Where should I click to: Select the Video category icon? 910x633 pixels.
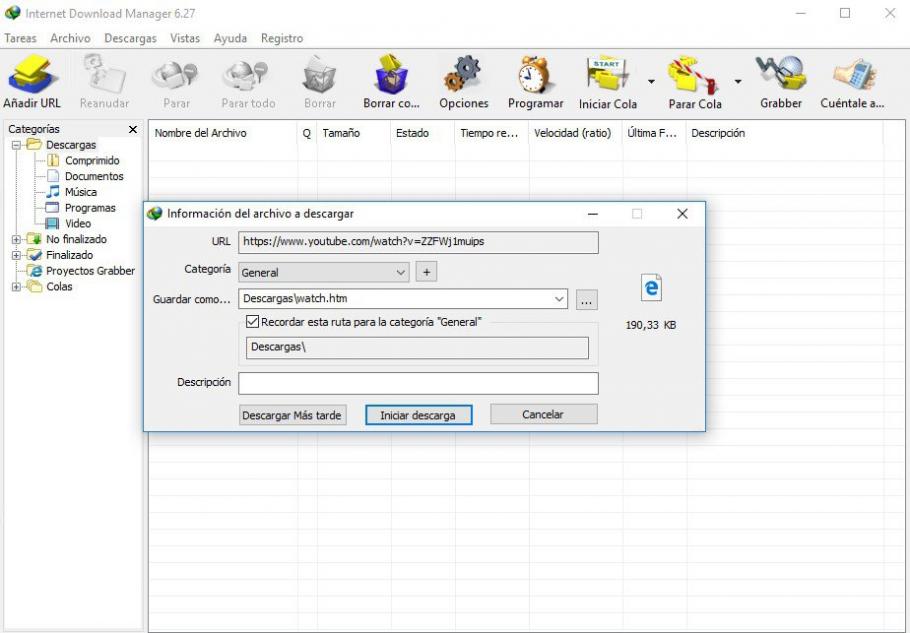pos(52,223)
